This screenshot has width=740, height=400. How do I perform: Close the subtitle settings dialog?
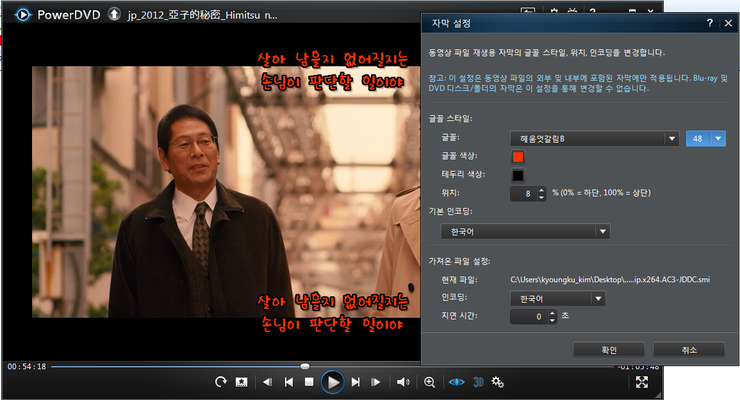[729, 23]
